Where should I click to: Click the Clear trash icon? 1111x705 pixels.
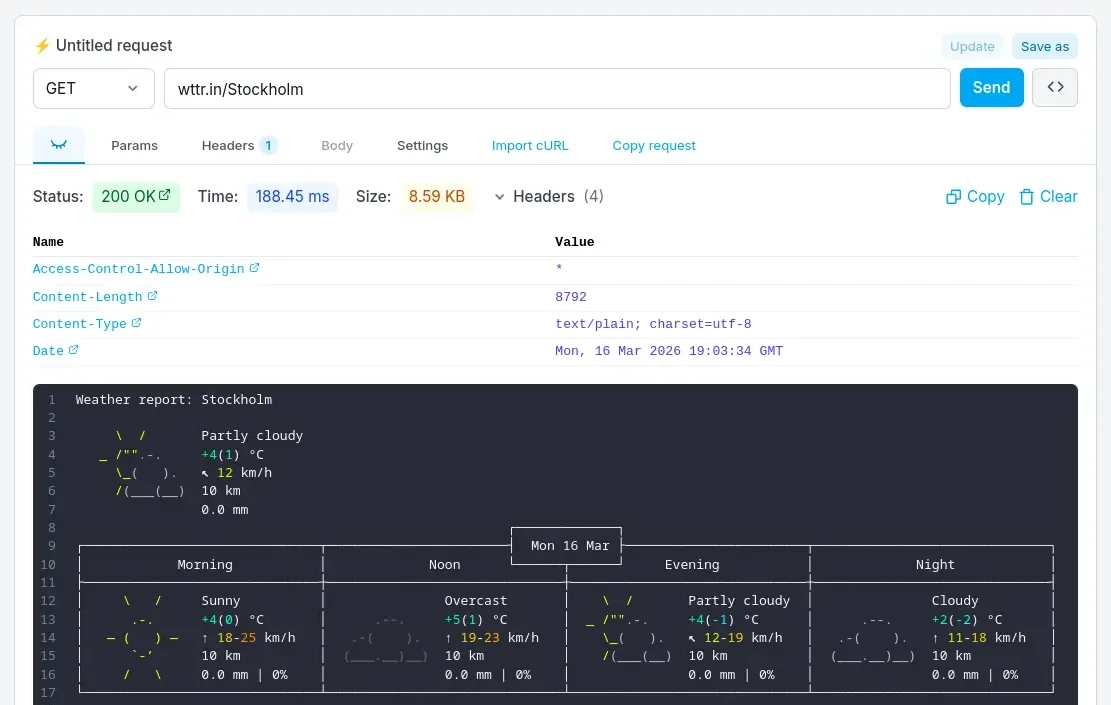point(1026,197)
